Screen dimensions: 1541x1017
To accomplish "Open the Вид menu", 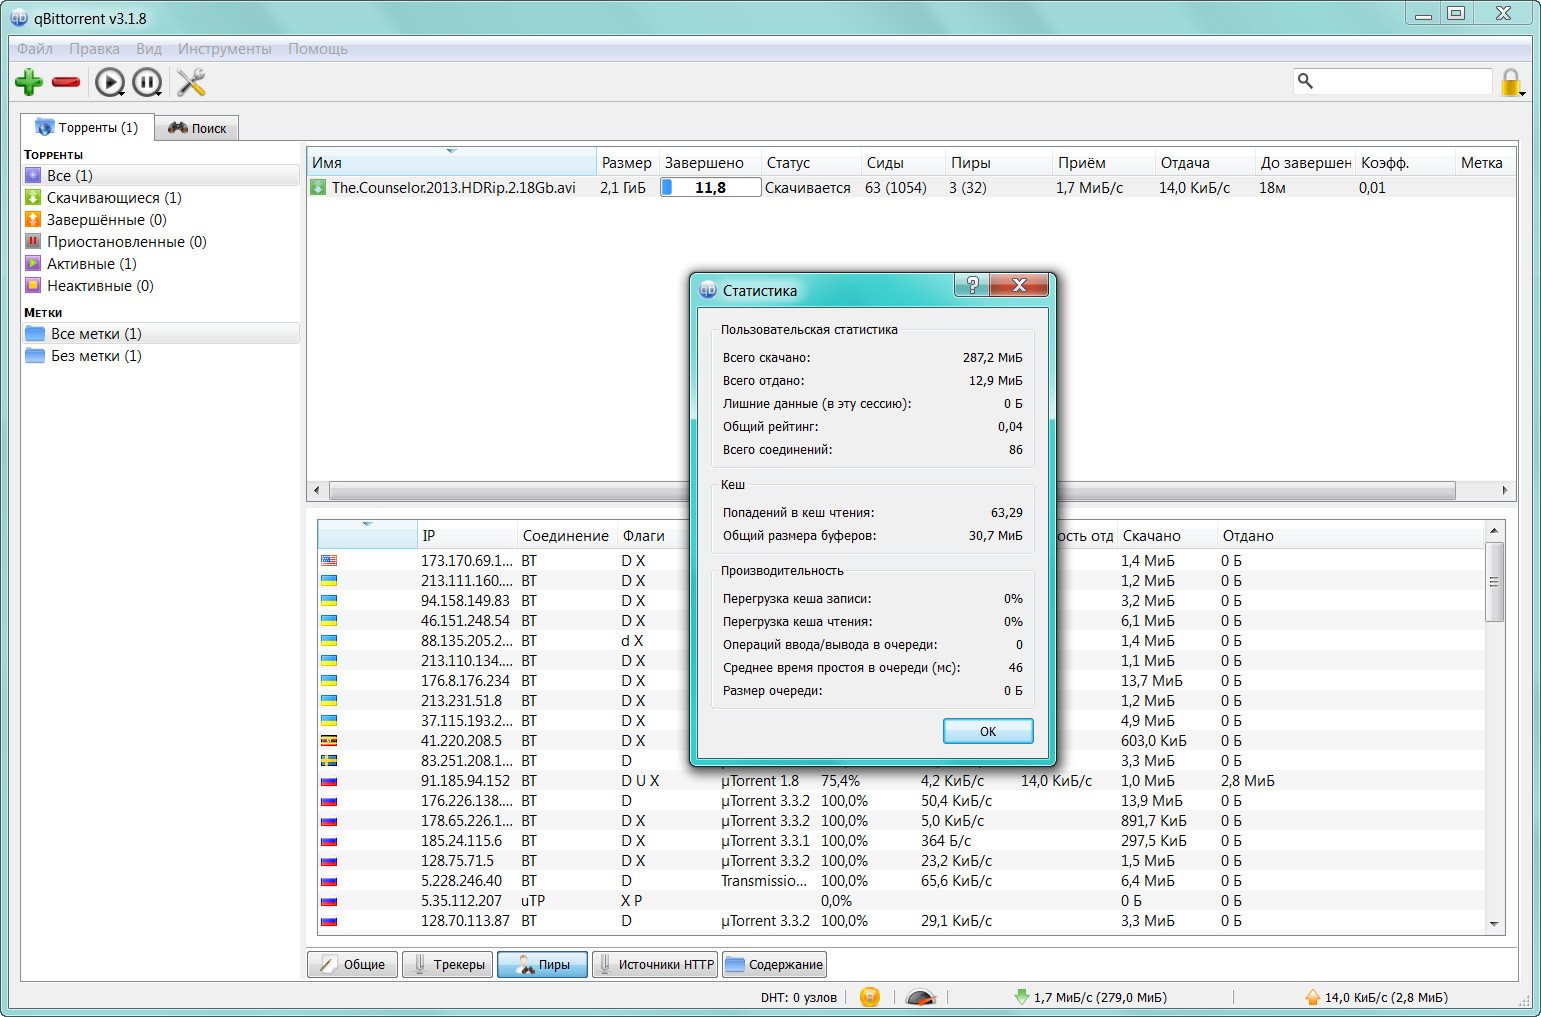I will 149,48.
